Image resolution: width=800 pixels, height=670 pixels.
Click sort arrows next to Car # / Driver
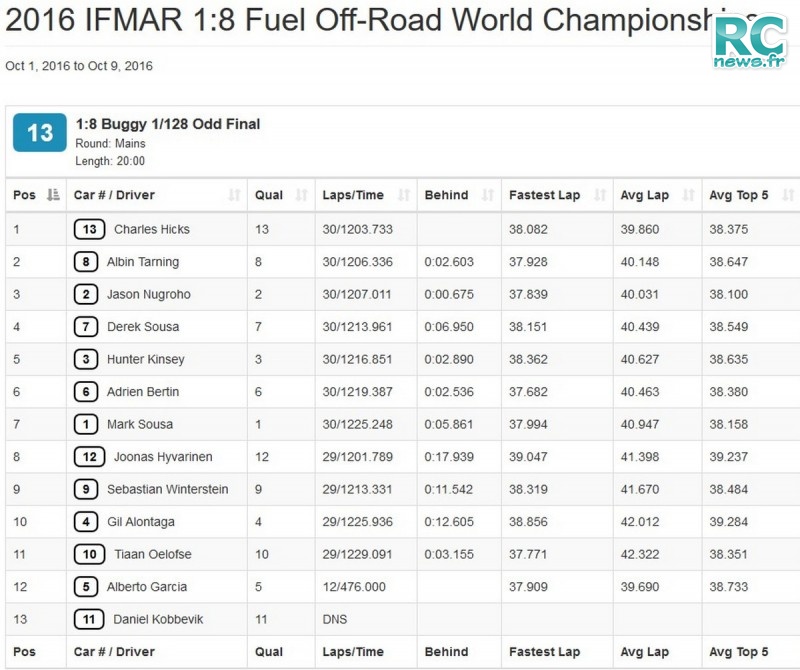click(235, 195)
